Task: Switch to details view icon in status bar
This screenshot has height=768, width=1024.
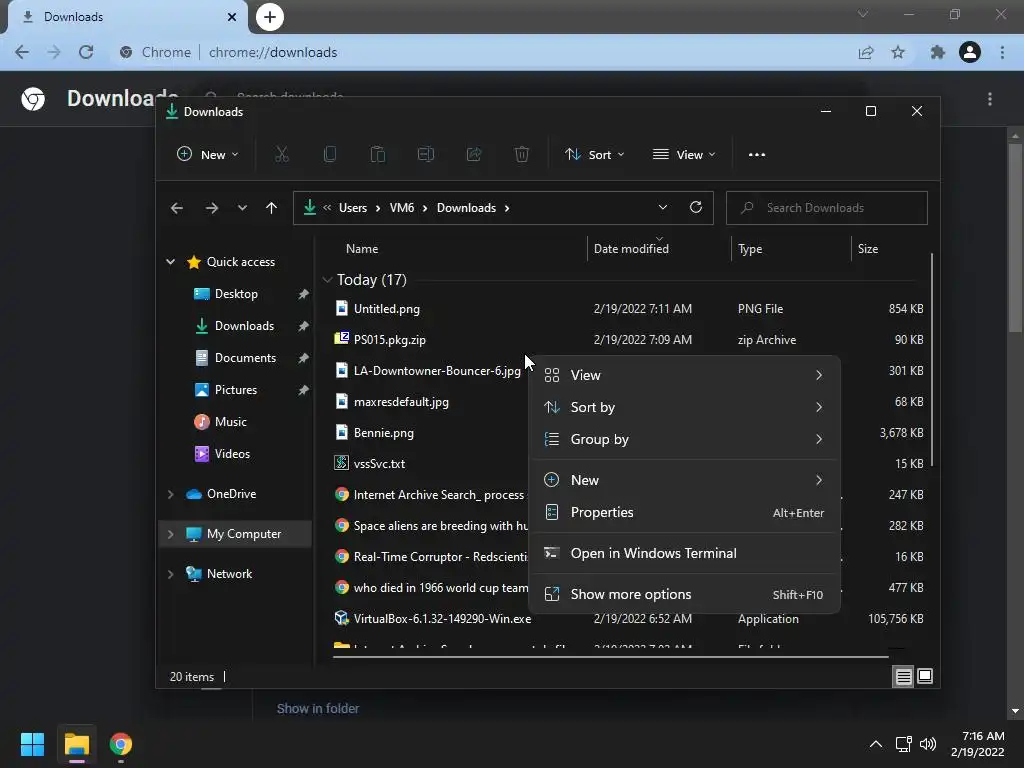Action: [x=903, y=677]
